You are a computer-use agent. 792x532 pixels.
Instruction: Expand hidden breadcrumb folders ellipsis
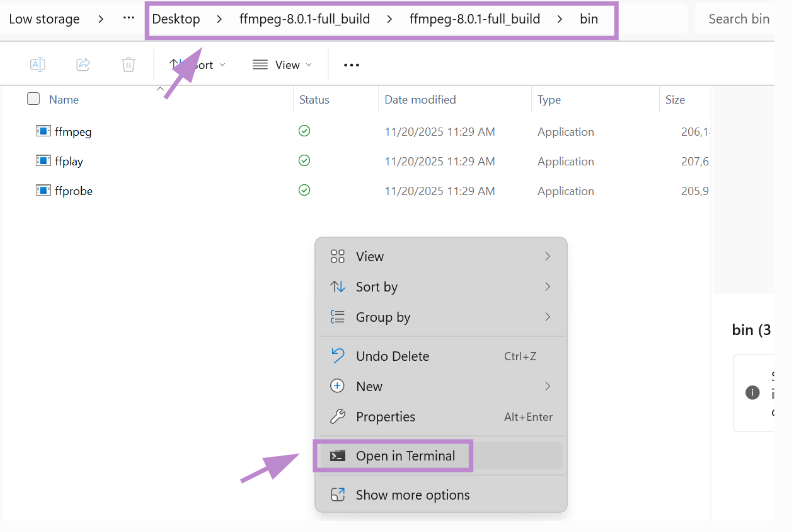point(129,18)
